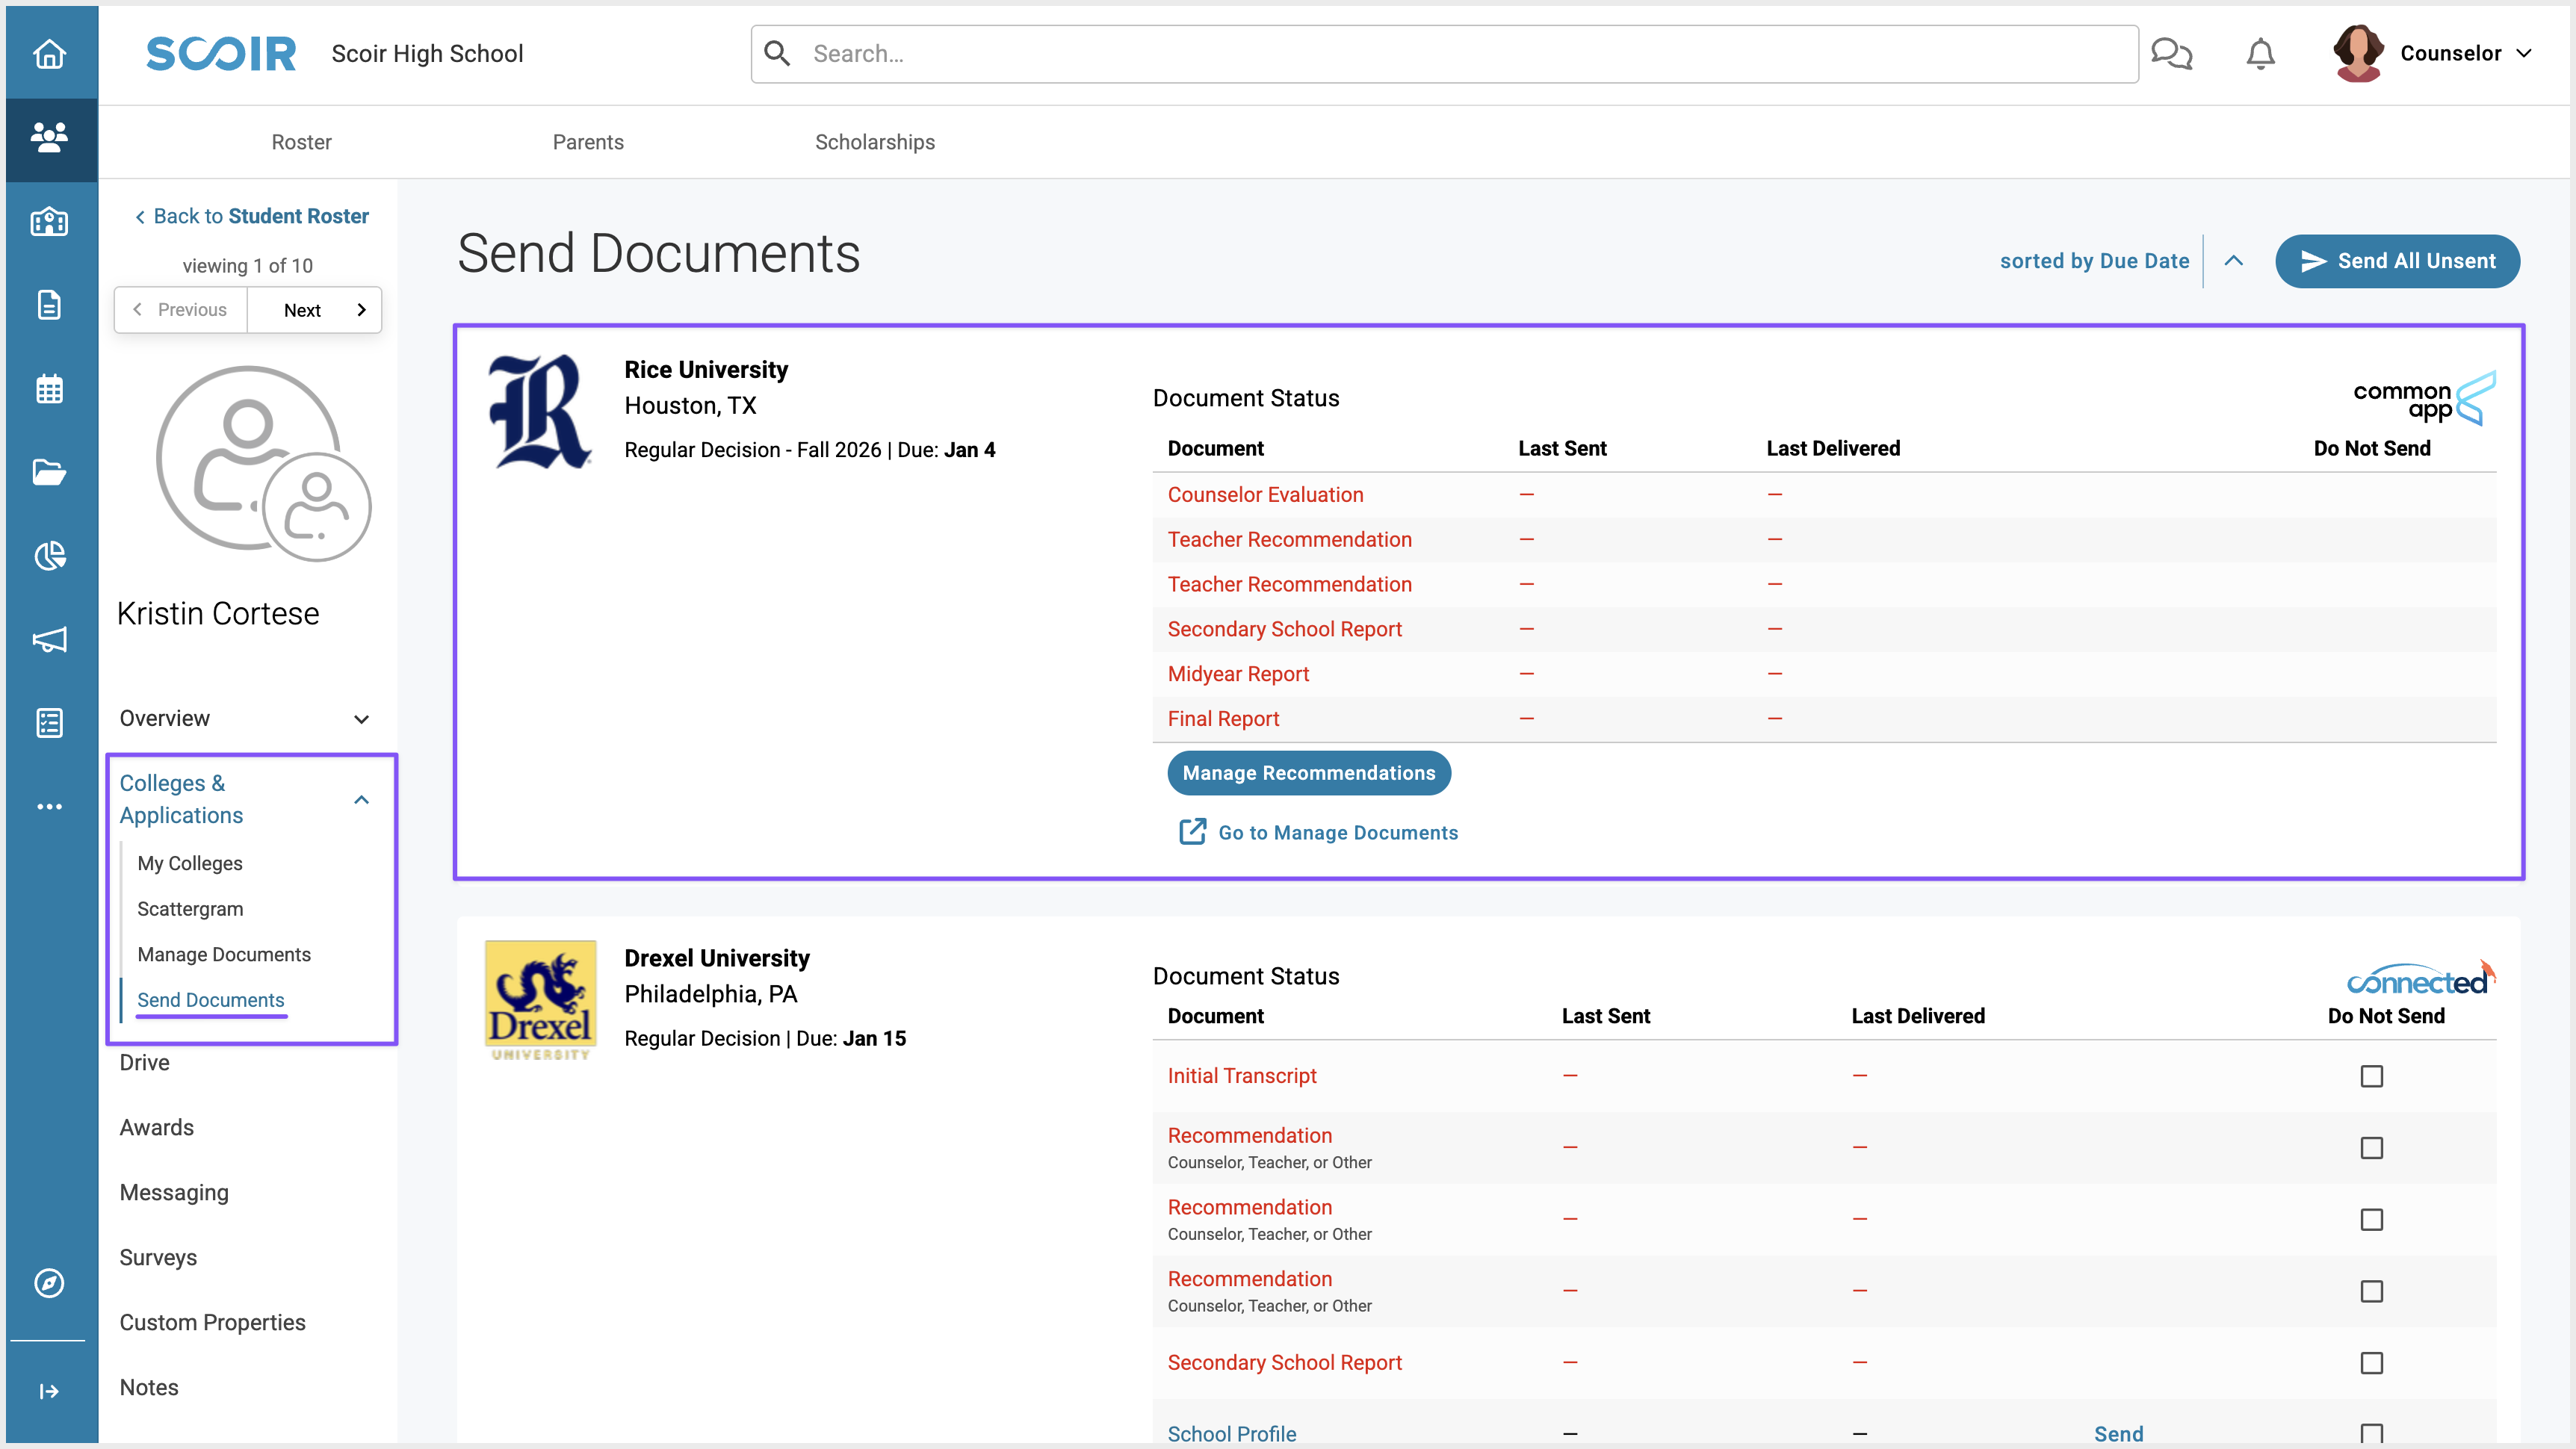Expand the sidebar with the arrow icon
This screenshot has height=1449, width=2576.
pyautogui.click(x=49, y=1391)
